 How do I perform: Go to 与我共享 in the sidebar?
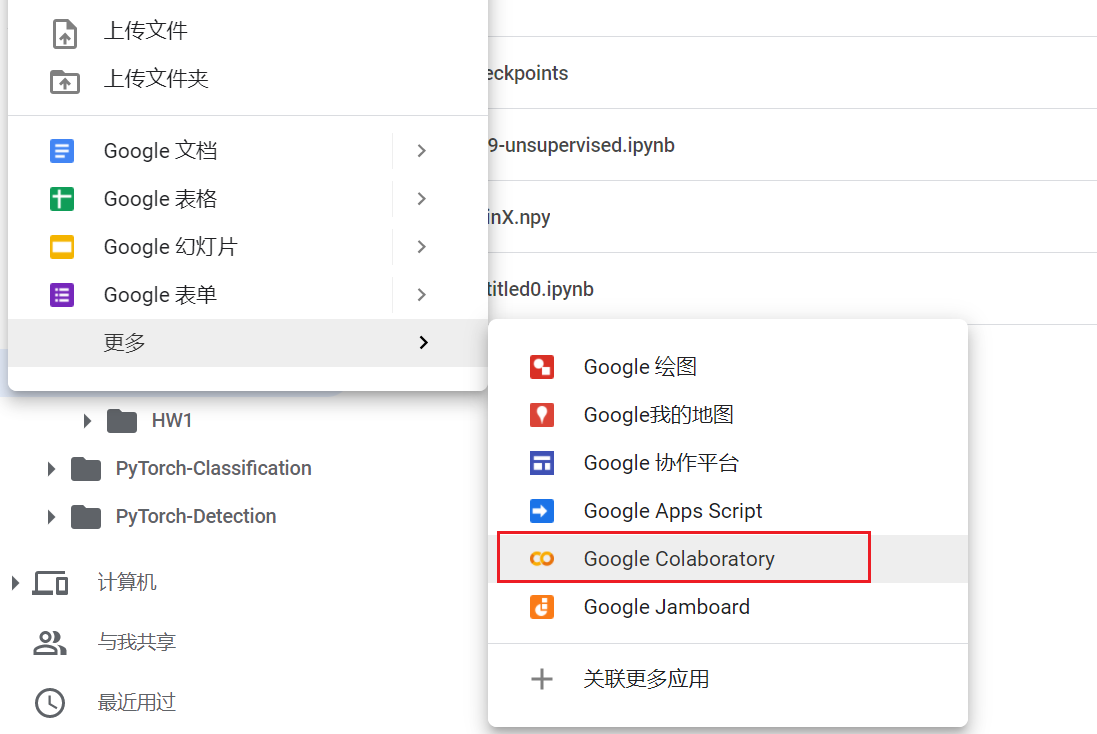point(136,642)
